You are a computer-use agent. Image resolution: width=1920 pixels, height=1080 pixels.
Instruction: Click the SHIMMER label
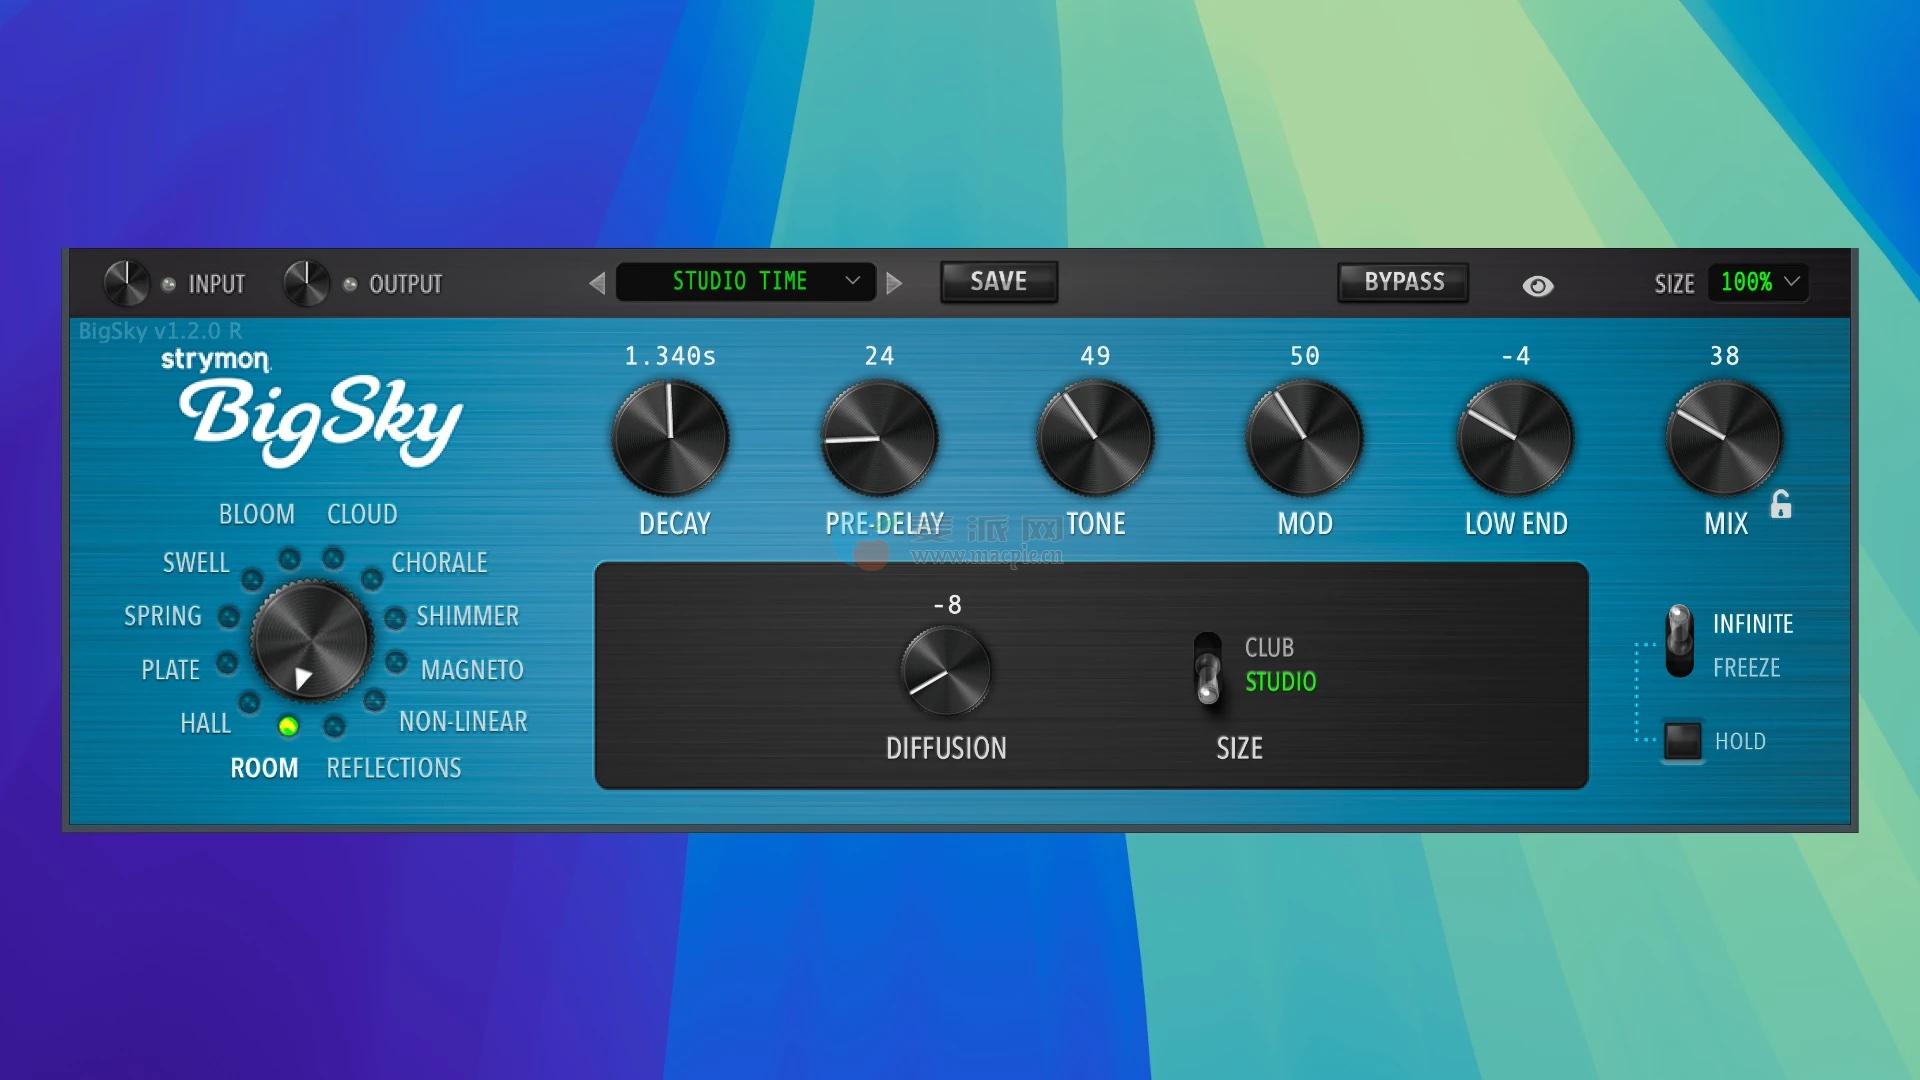(x=467, y=616)
